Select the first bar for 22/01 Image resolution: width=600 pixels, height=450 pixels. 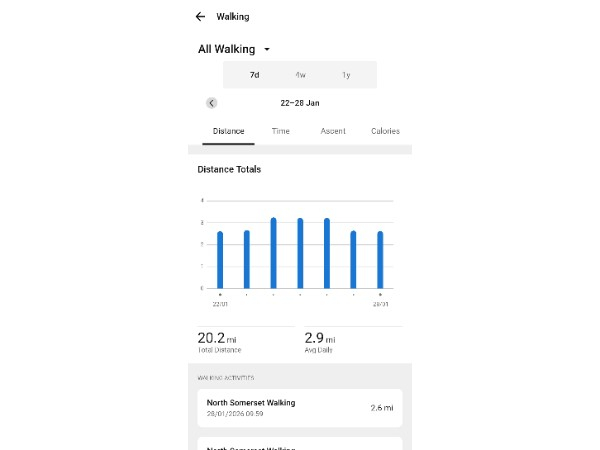(x=220, y=260)
